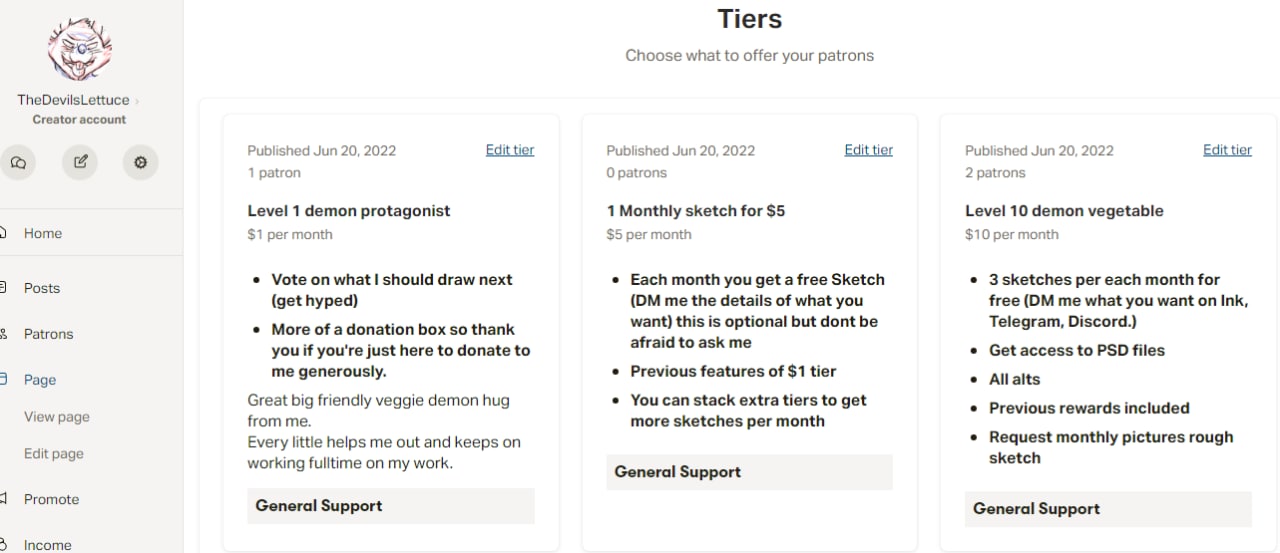Edit tier for Level 10 demon vegetable
Image resolution: width=1280 pixels, height=553 pixels.
(1227, 150)
